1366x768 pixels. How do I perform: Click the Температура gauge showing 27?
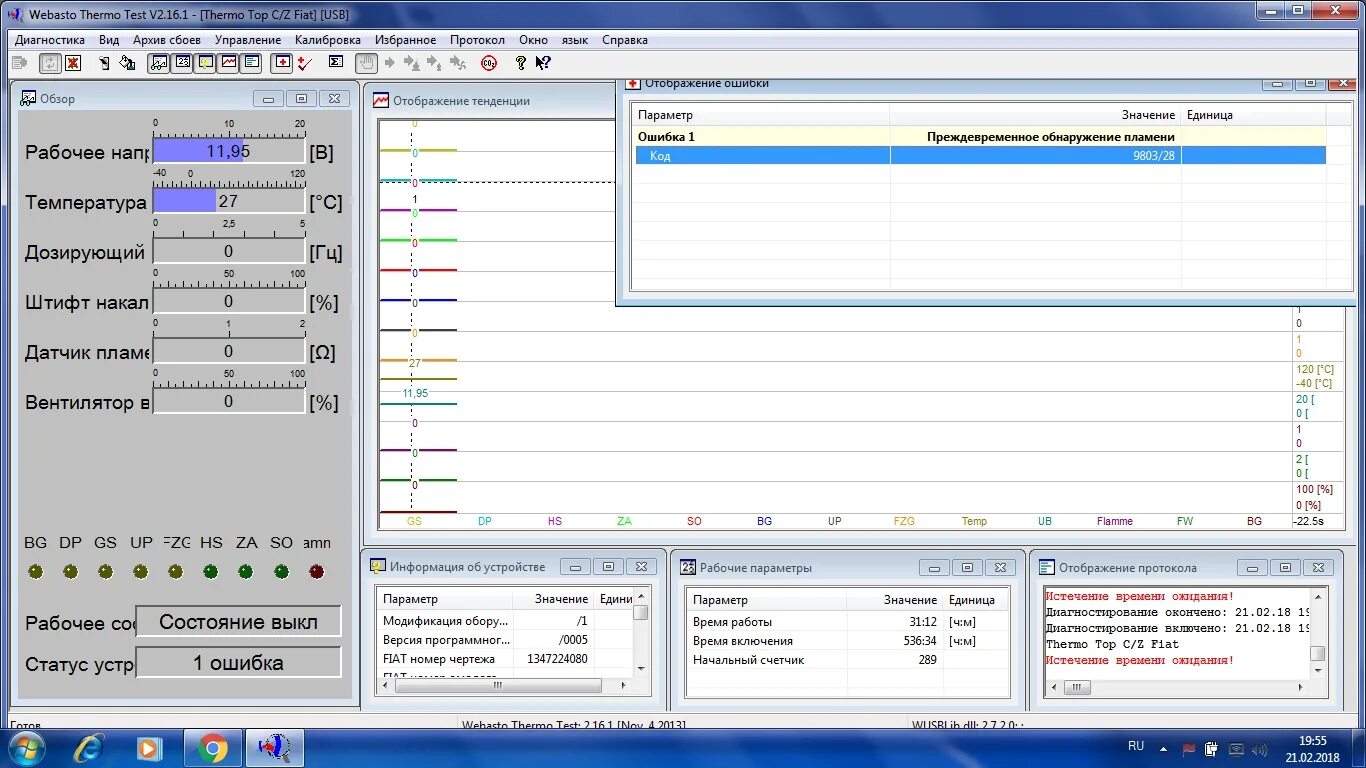[229, 201]
